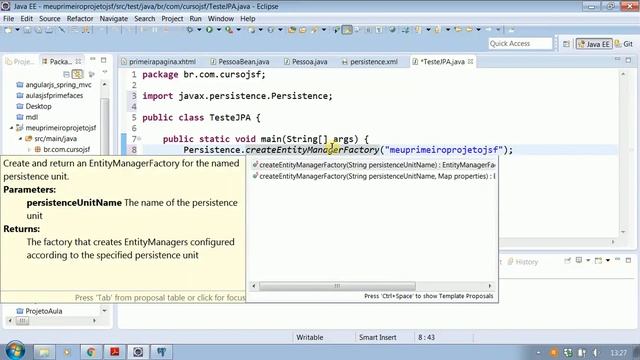640x360 pixels.
Task: Open the Package Explorer view menu arrow
Action: pos(104,72)
